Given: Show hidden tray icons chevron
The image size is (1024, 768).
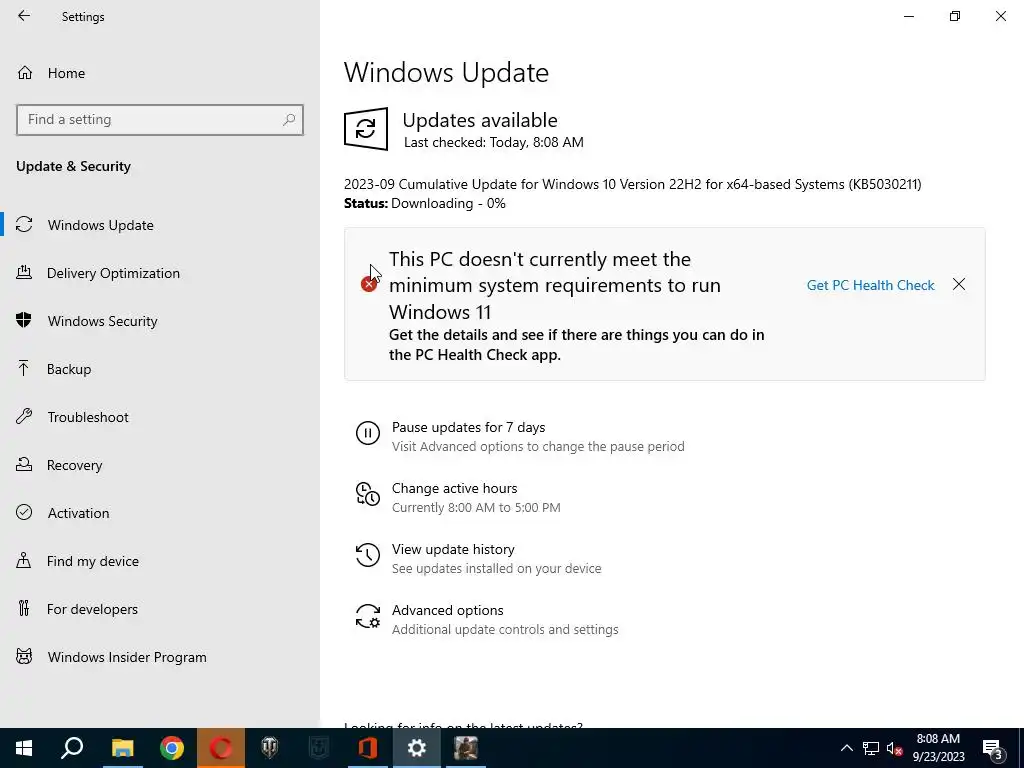Looking at the screenshot, I should coord(846,748).
